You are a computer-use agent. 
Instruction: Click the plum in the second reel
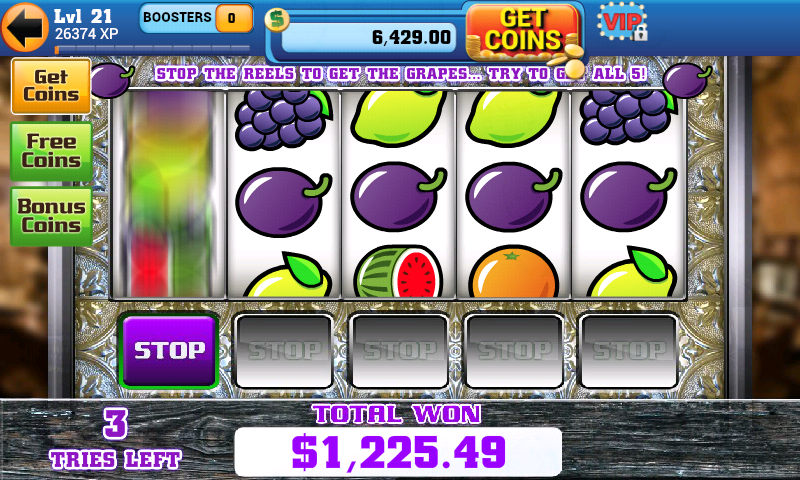click(x=284, y=201)
